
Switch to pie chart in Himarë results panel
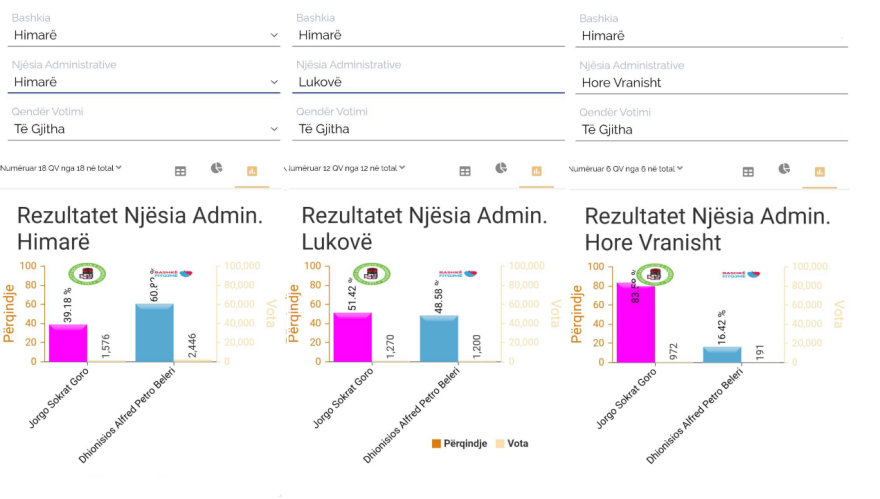[x=216, y=168]
